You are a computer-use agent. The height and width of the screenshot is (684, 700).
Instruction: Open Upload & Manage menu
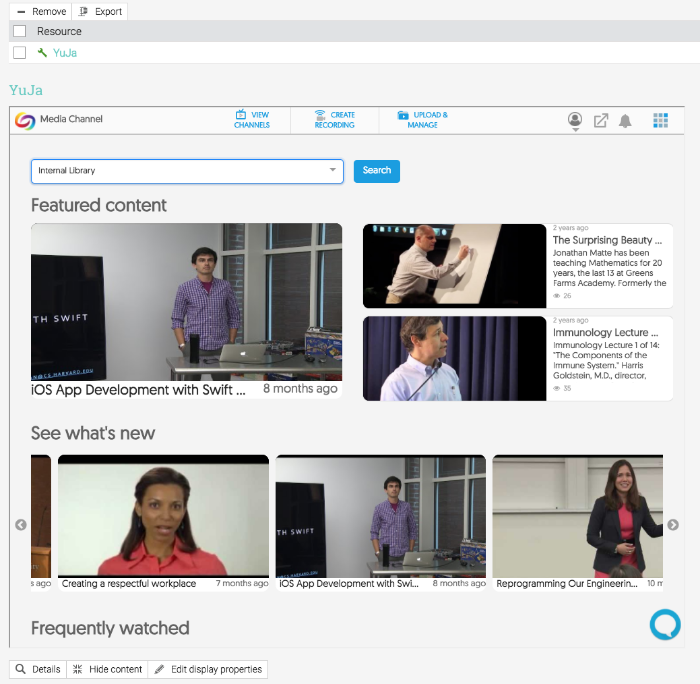[422, 120]
